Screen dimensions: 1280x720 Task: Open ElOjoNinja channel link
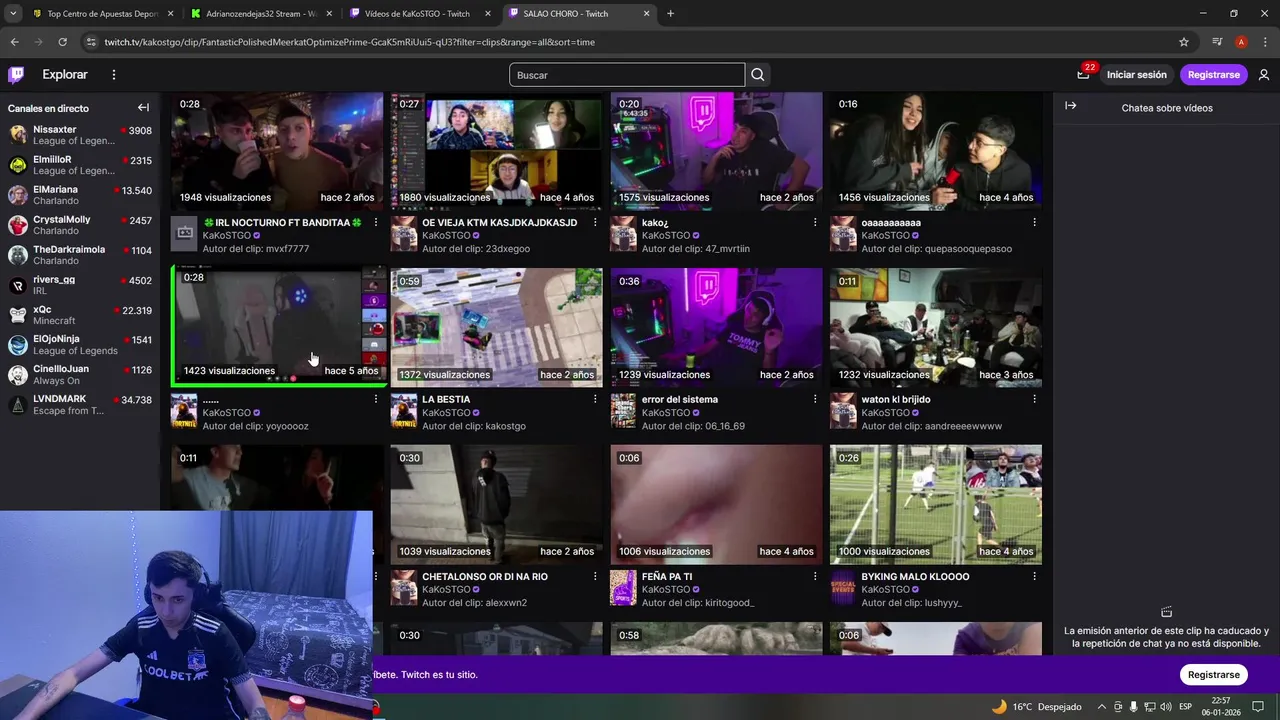point(78,345)
